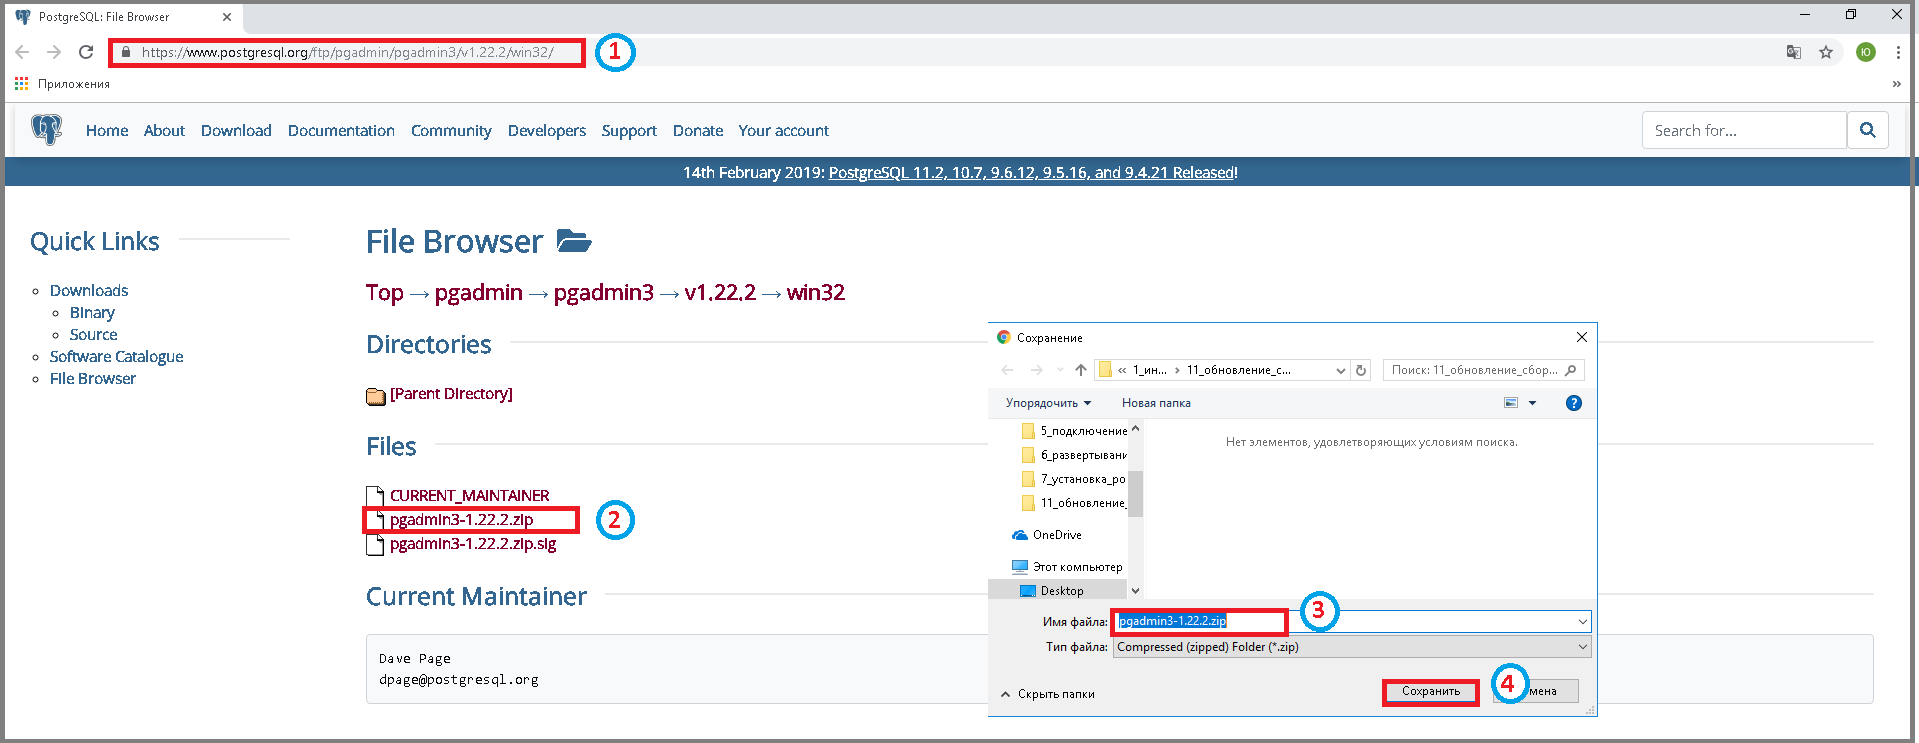The image size is (1919, 743).
Task: Open the view options dropdown arrow
Action: click(x=1532, y=403)
